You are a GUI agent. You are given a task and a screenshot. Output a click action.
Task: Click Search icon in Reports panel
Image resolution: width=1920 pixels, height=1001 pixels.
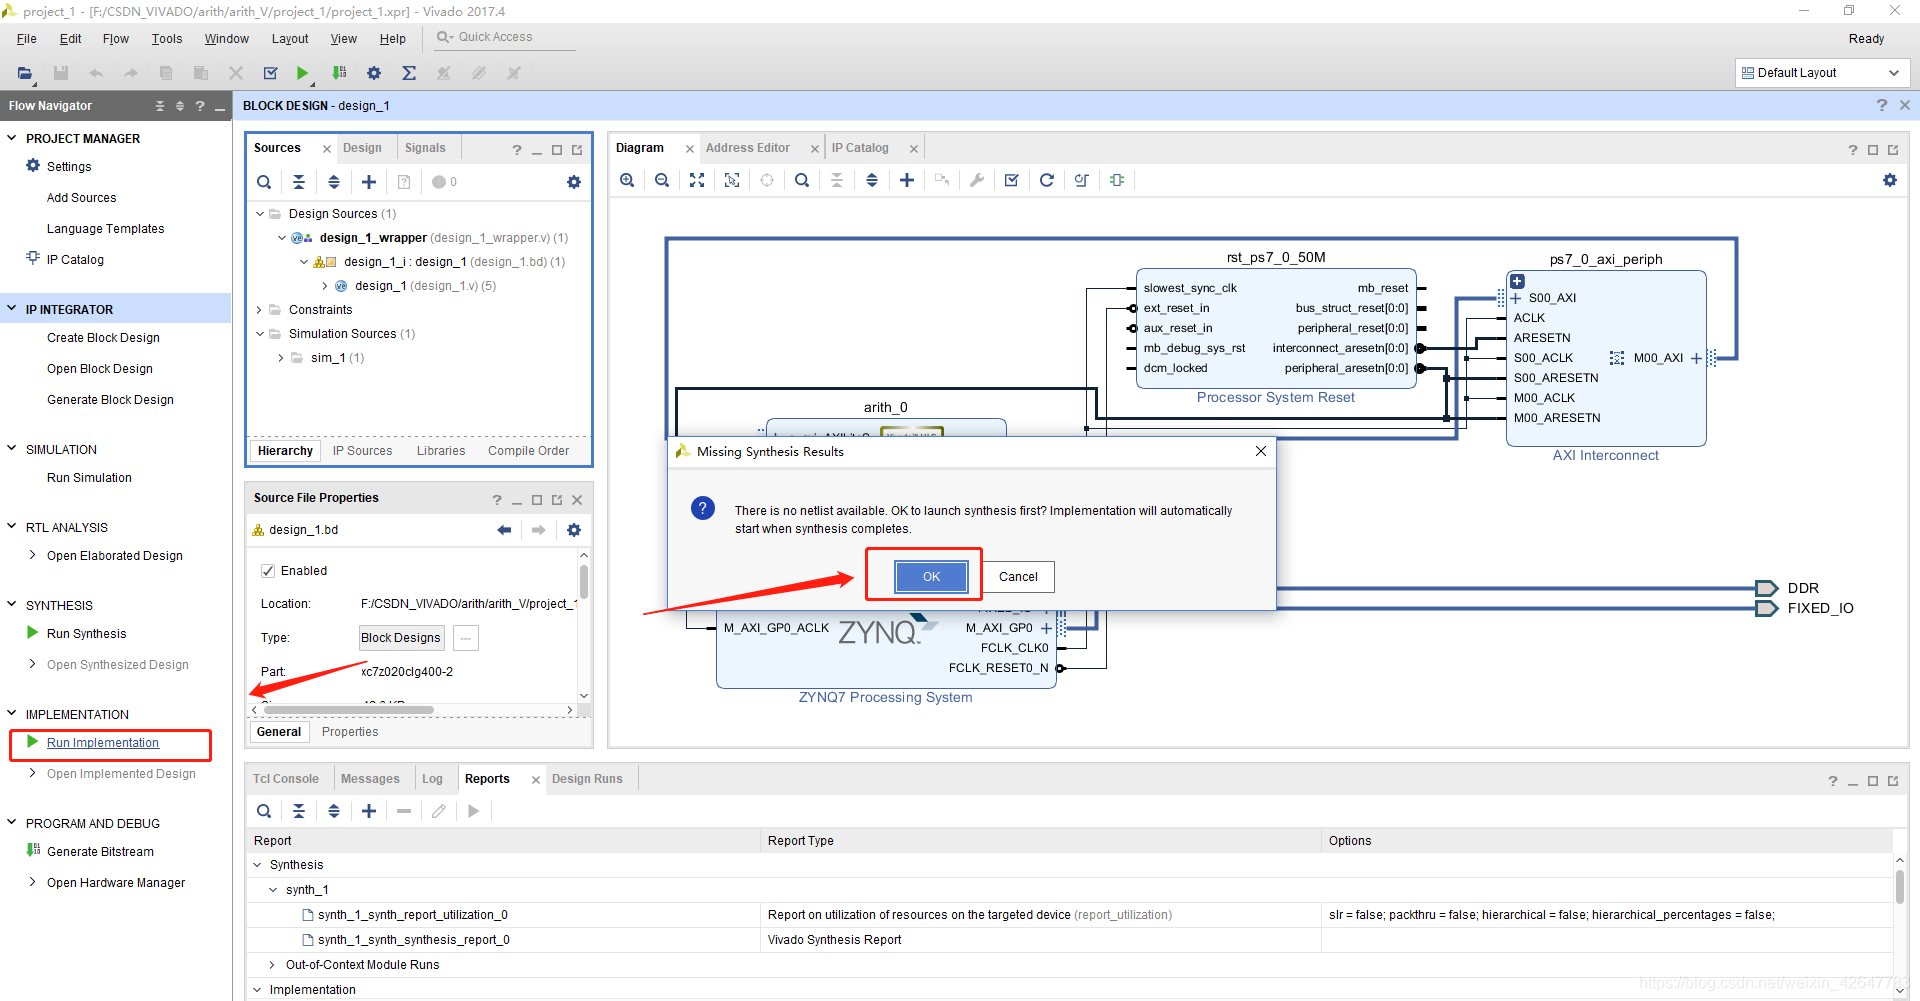264,811
